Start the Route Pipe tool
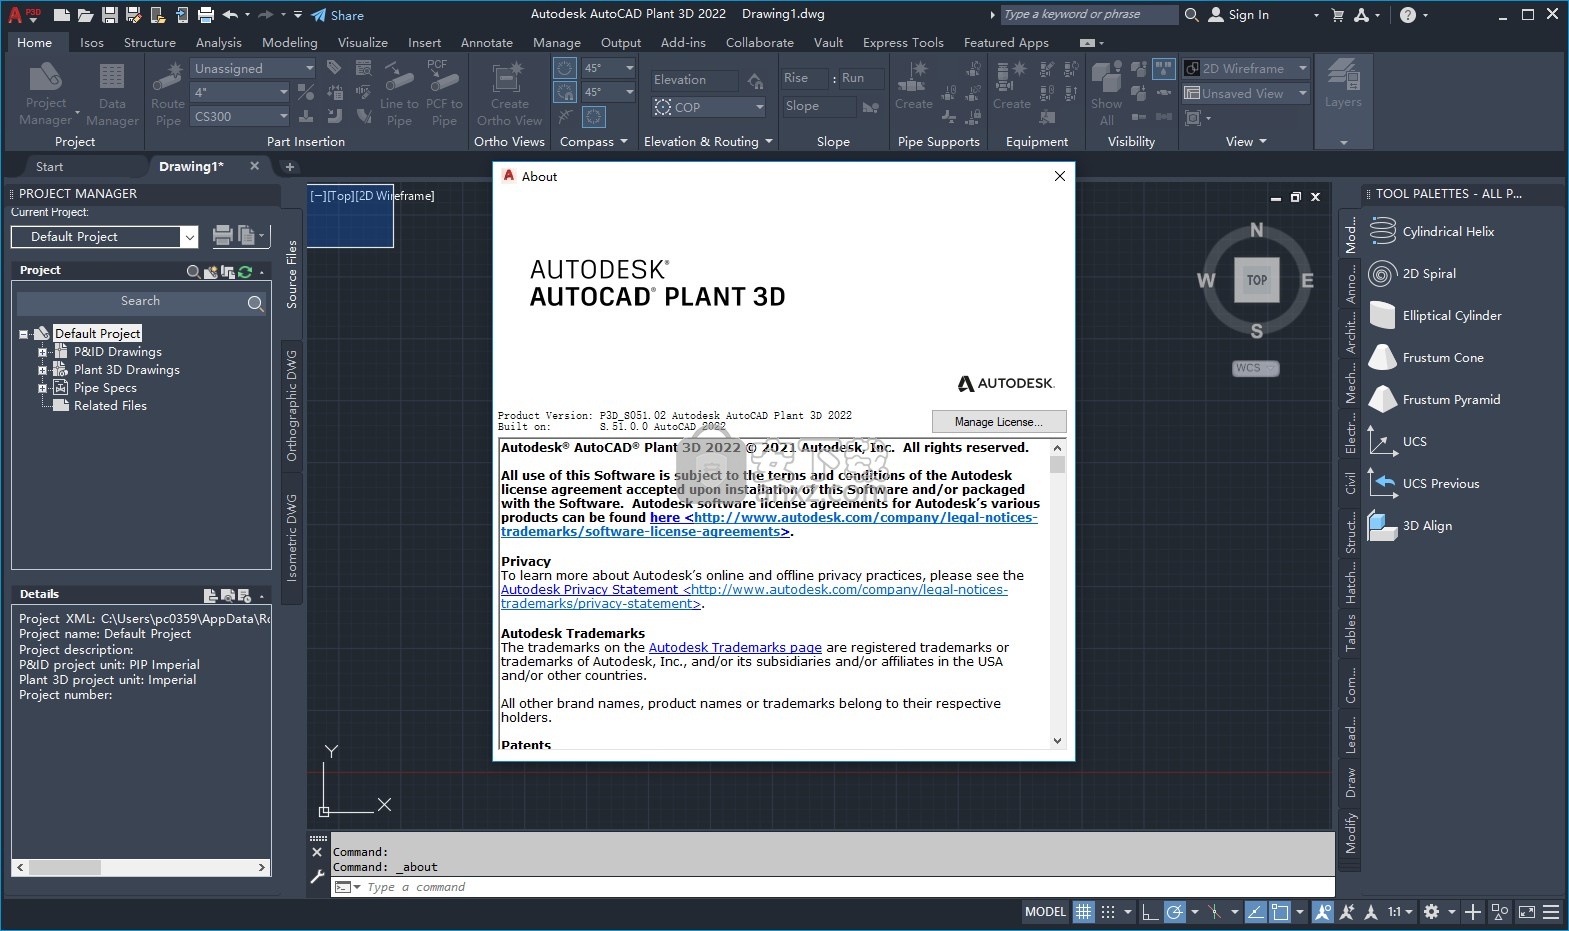 pos(168,94)
